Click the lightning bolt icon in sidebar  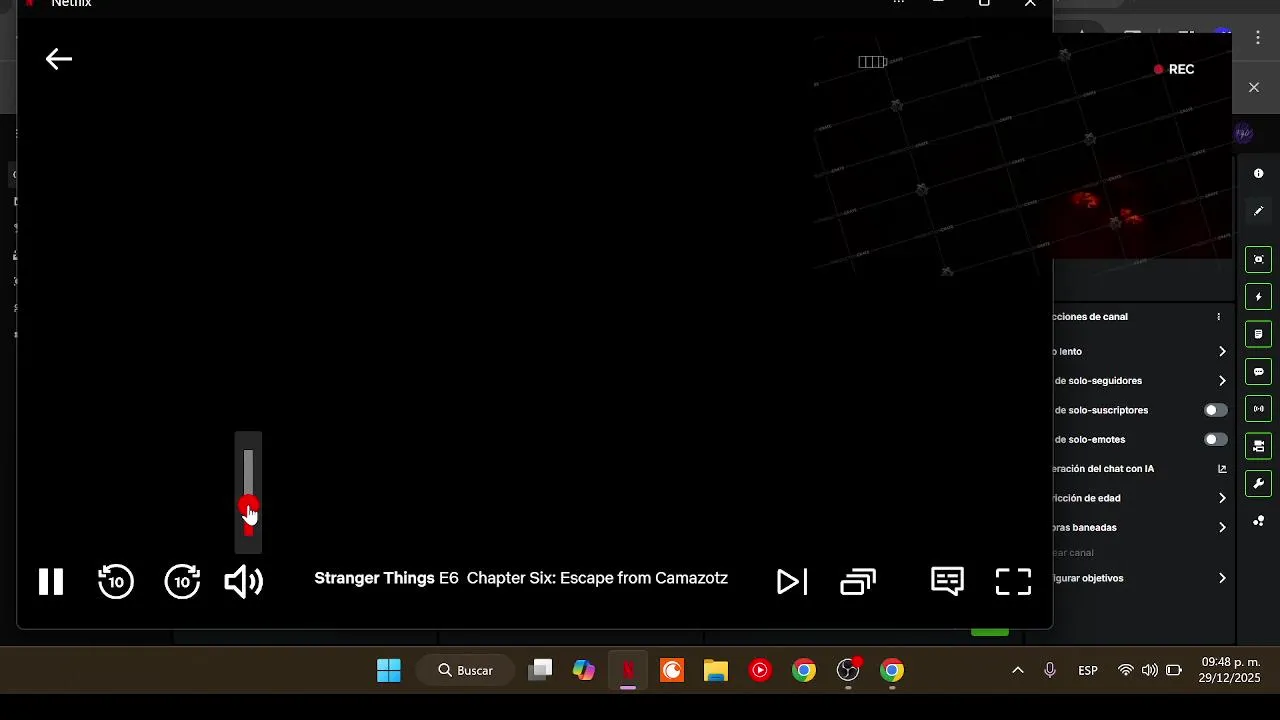click(1259, 297)
